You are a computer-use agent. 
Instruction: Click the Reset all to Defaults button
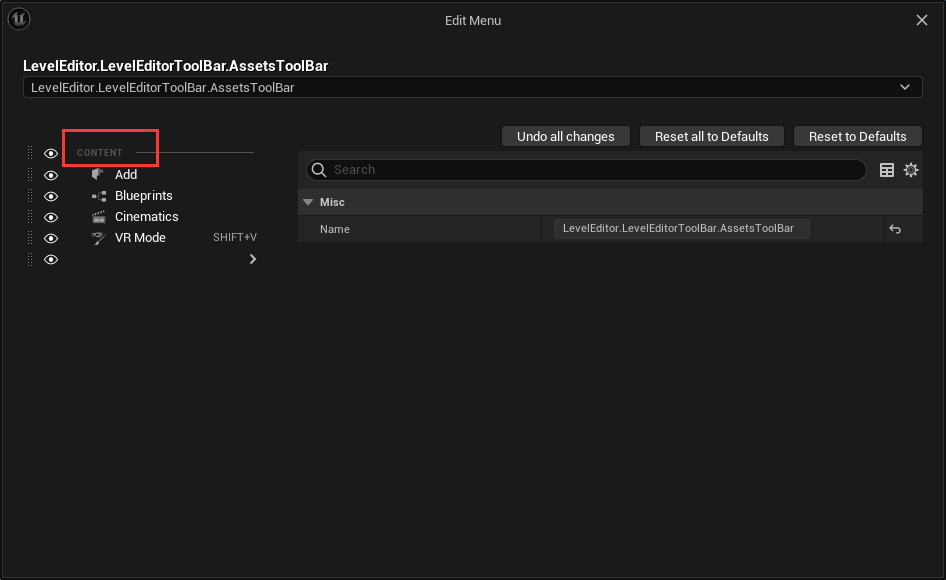pyautogui.click(x=711, y=136)
